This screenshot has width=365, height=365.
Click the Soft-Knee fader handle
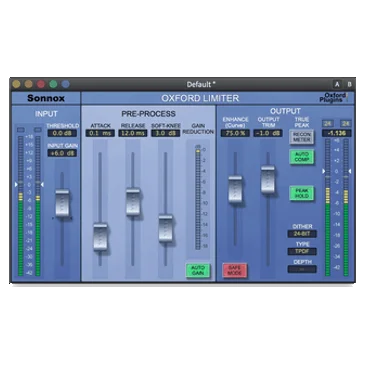point(166,228)
